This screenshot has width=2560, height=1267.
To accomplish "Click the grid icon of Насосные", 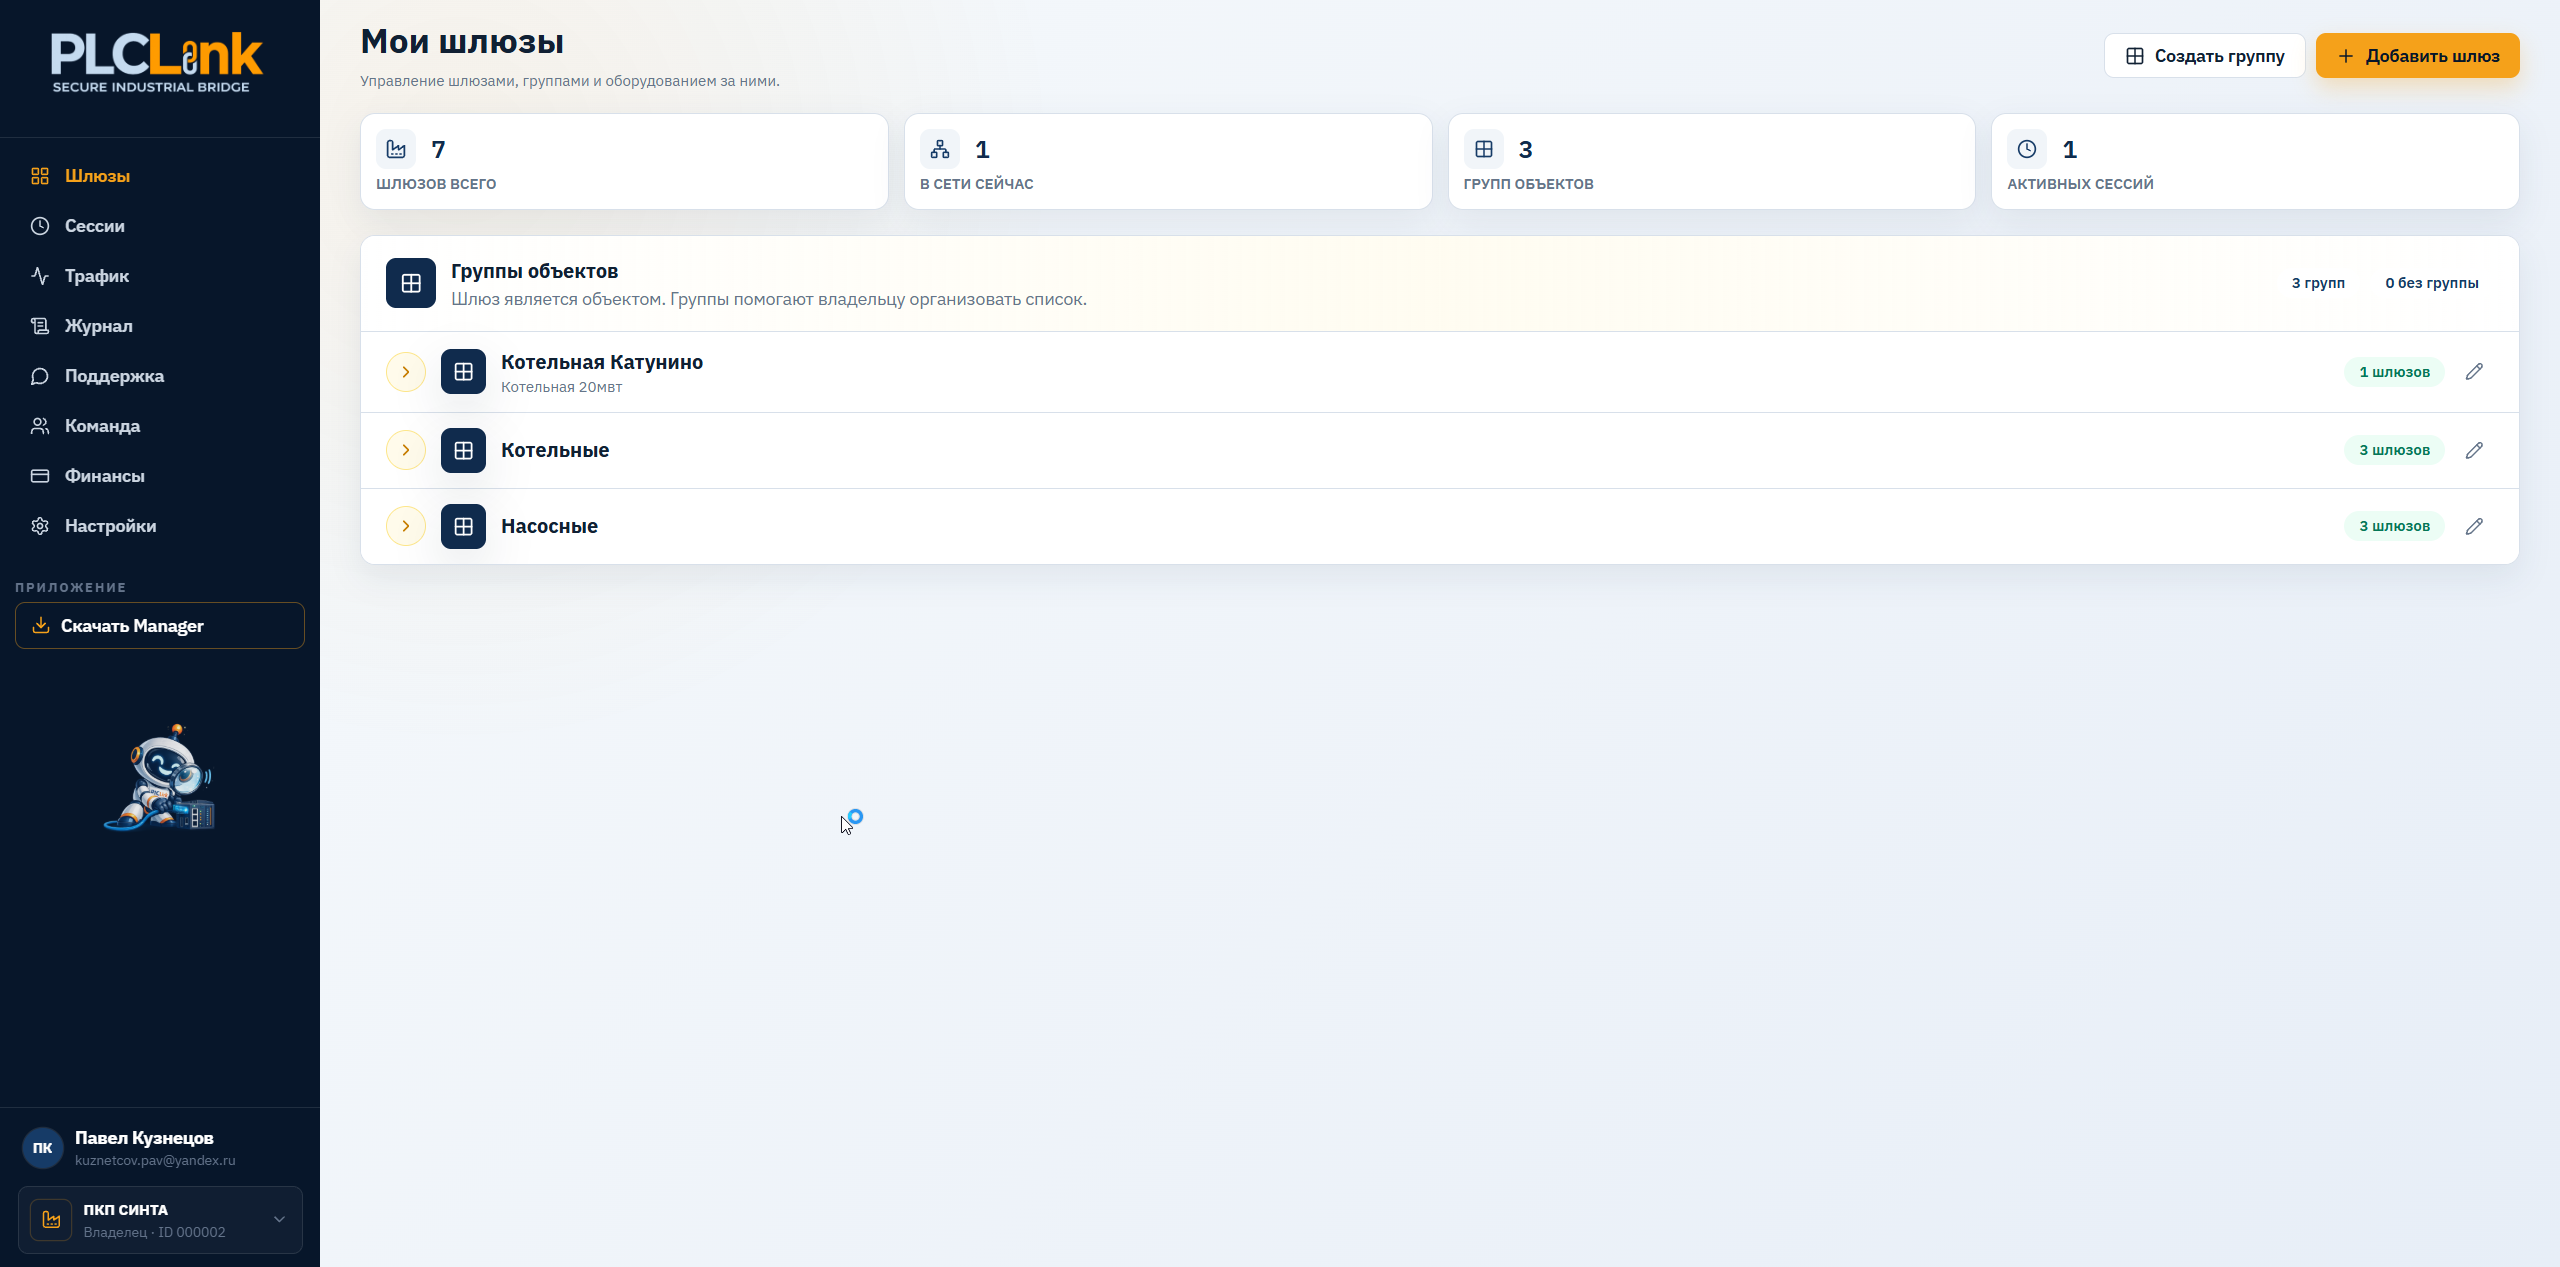I will coord(463,526).
